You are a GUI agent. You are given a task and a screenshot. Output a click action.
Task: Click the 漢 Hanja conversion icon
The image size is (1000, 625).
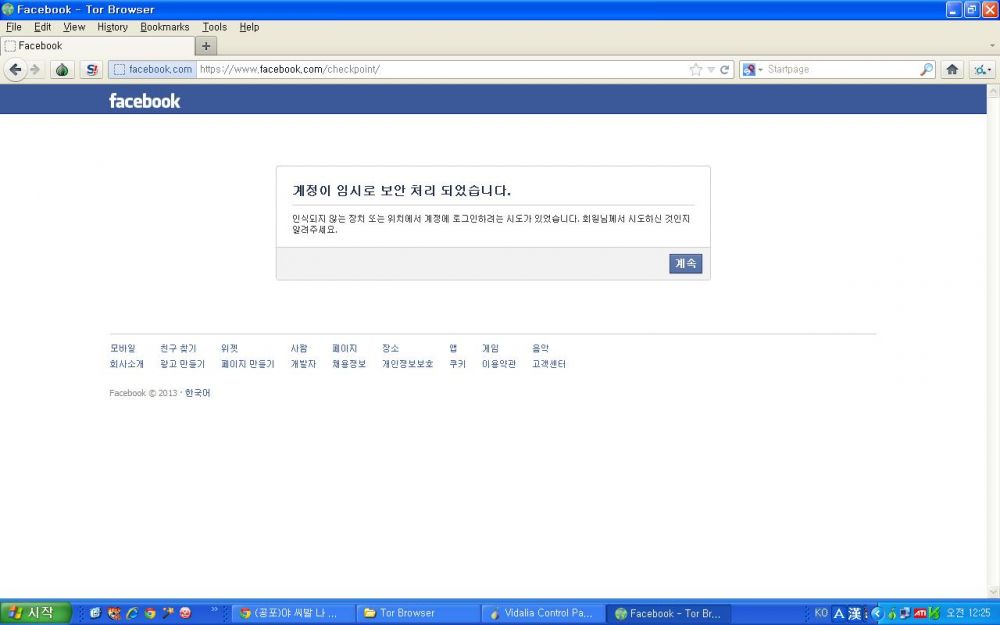click(x=855, y=614)
